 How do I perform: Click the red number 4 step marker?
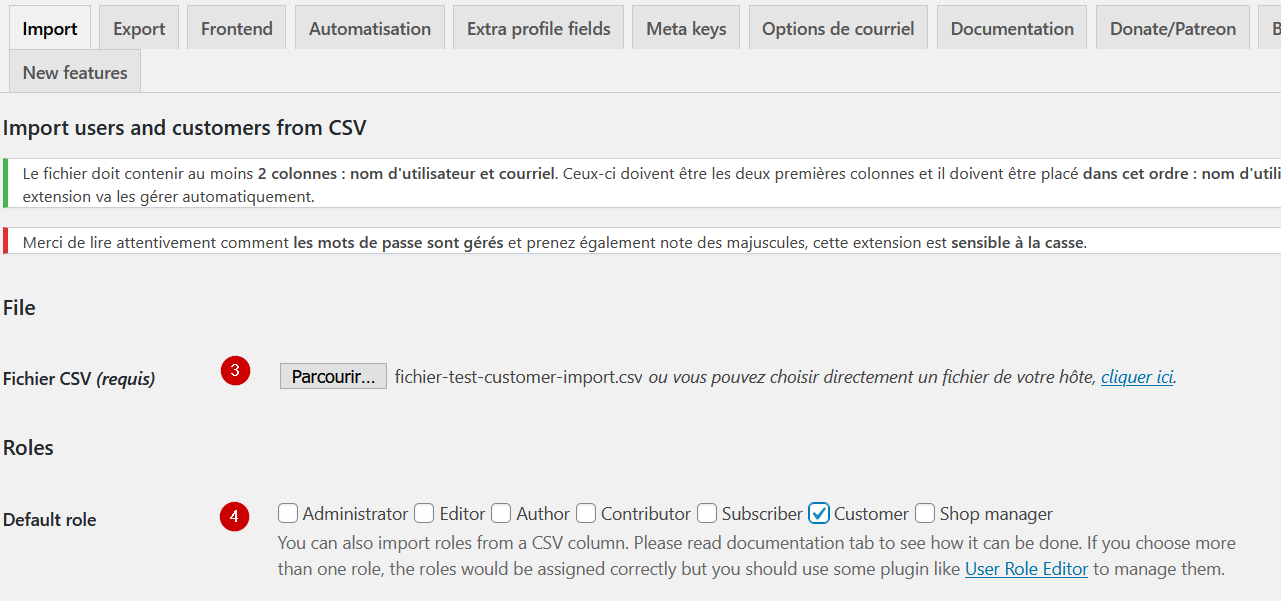click(x=235, y=516)
